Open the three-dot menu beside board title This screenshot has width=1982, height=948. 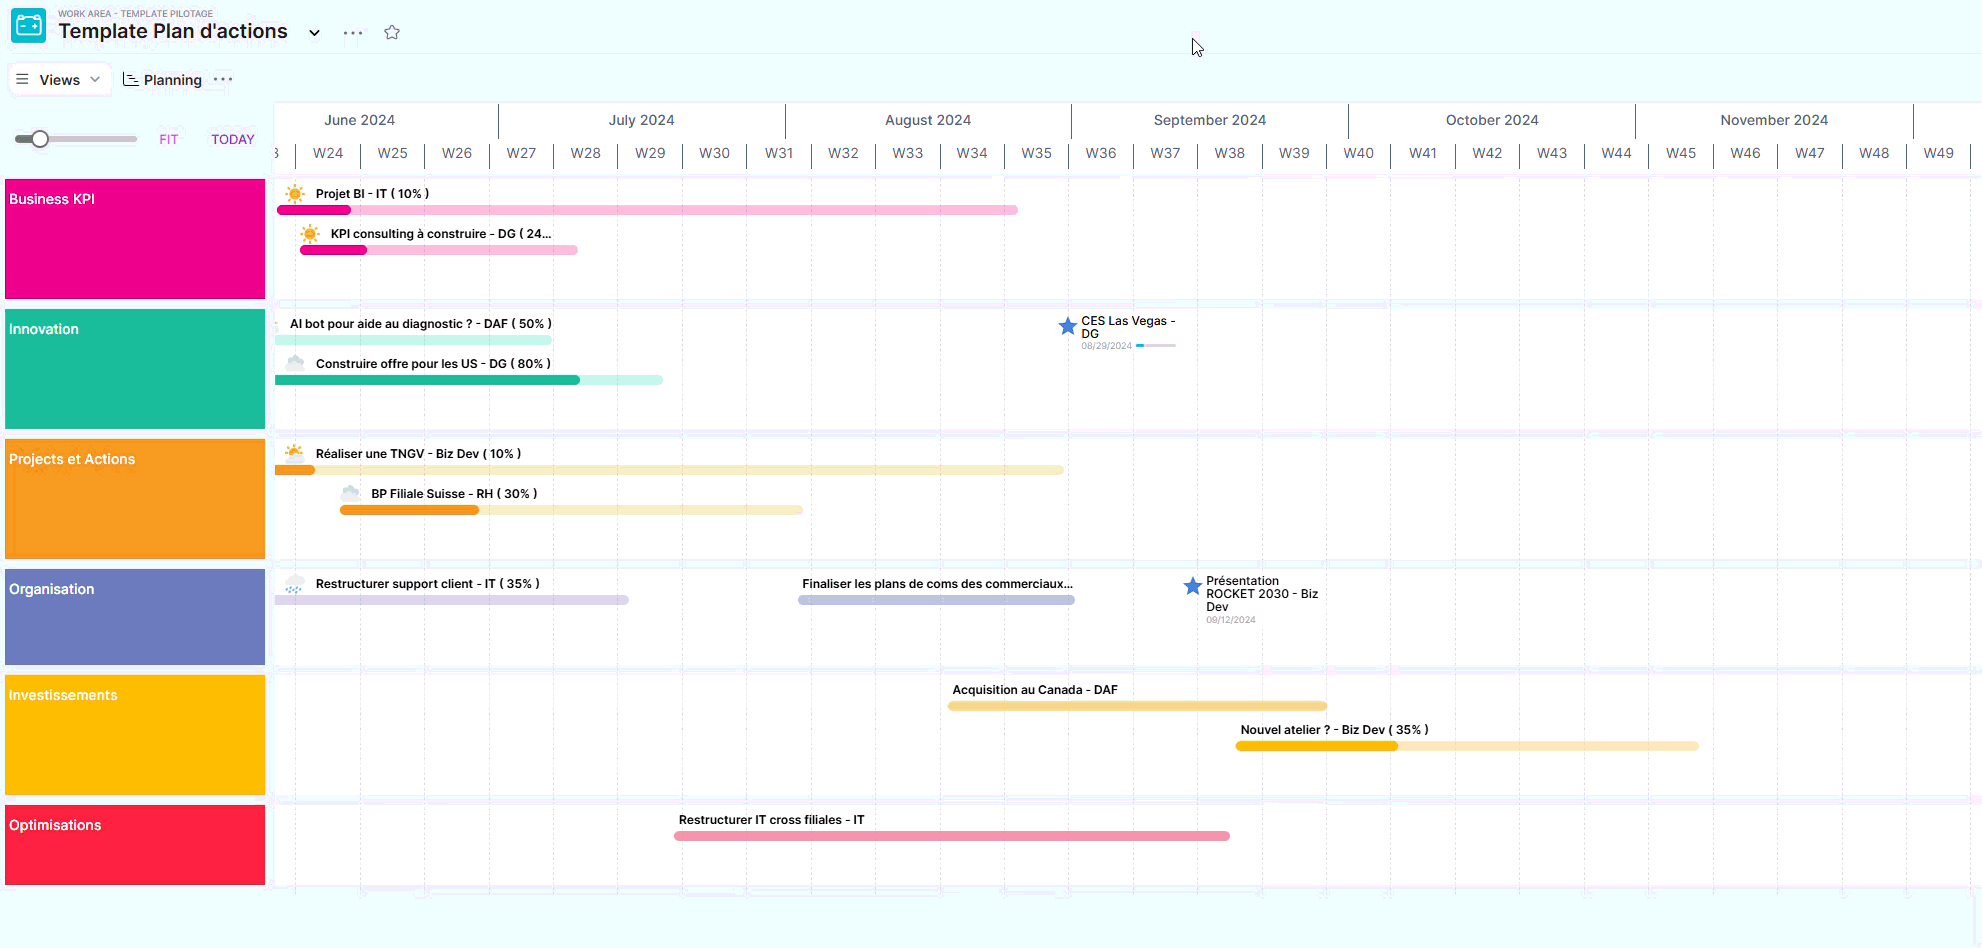point(353,33)
